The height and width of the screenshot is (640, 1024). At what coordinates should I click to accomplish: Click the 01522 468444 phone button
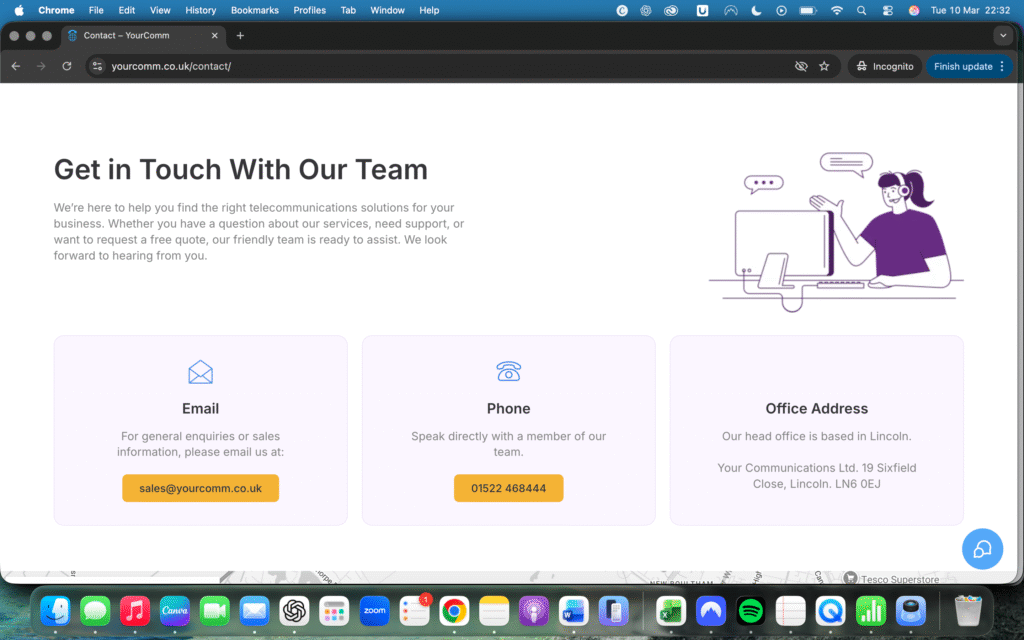click(508, 488)
